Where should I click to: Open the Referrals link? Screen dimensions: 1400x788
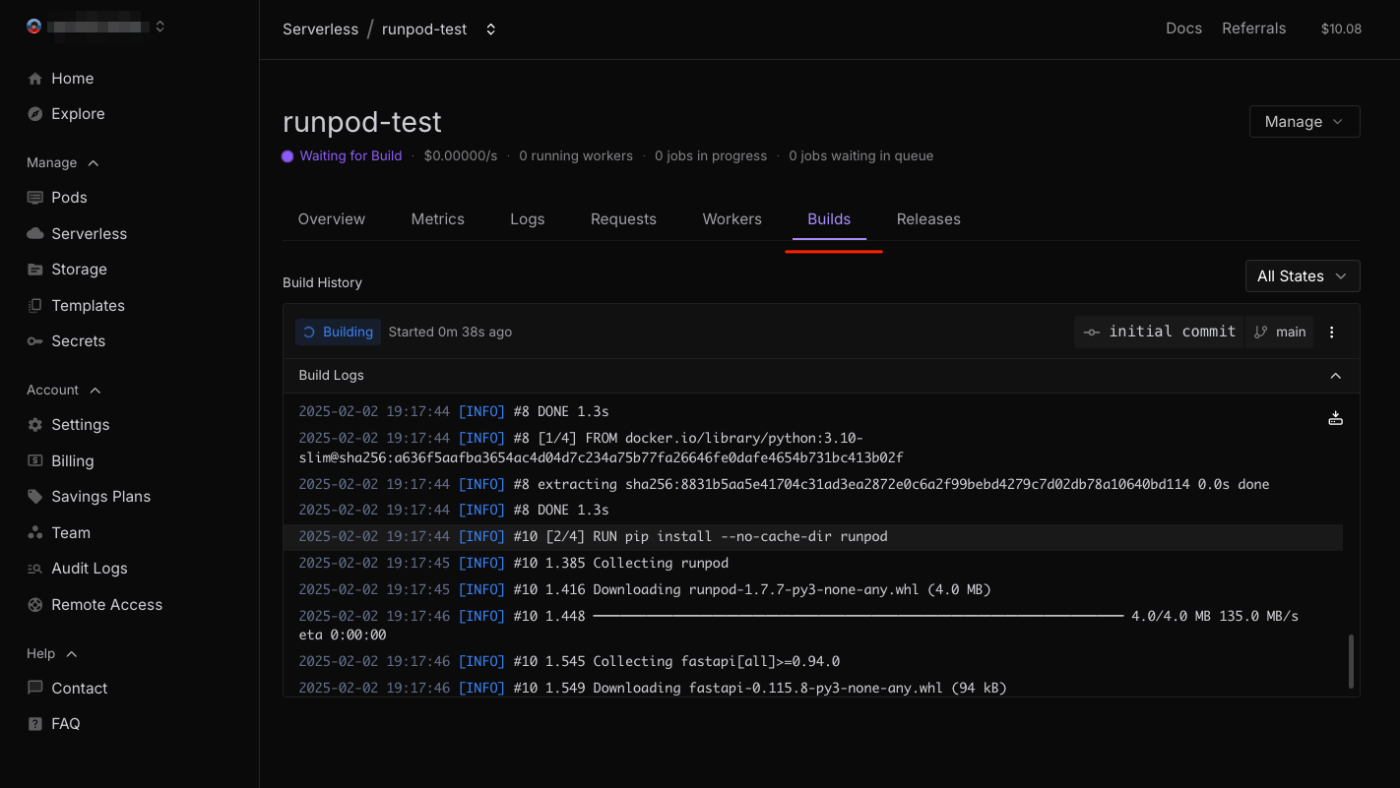[1254, 28]
